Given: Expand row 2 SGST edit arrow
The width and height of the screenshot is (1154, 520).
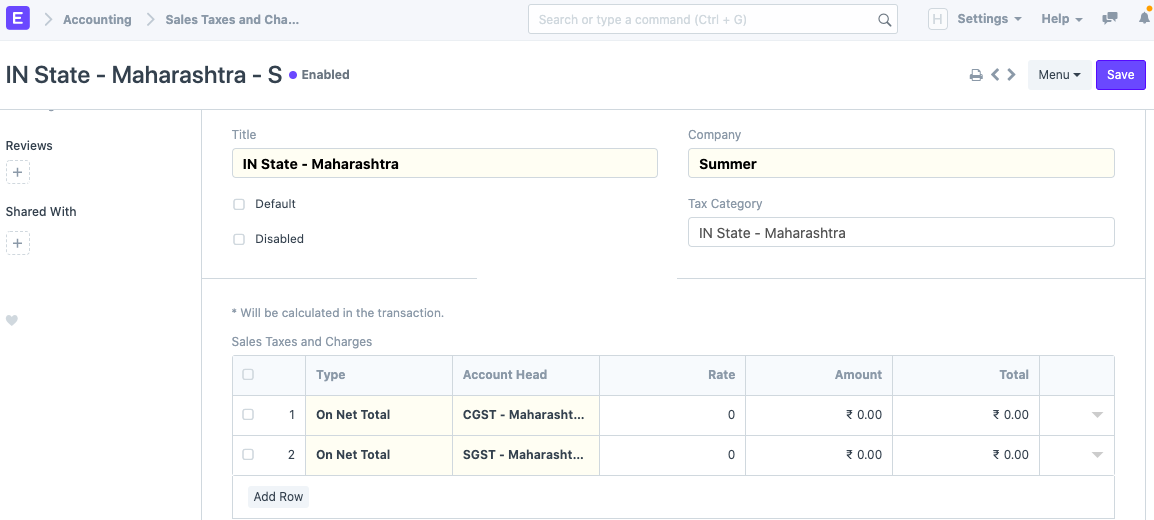Looking at the screenshot, I should pyautogui.click(x=1097, y=455).
